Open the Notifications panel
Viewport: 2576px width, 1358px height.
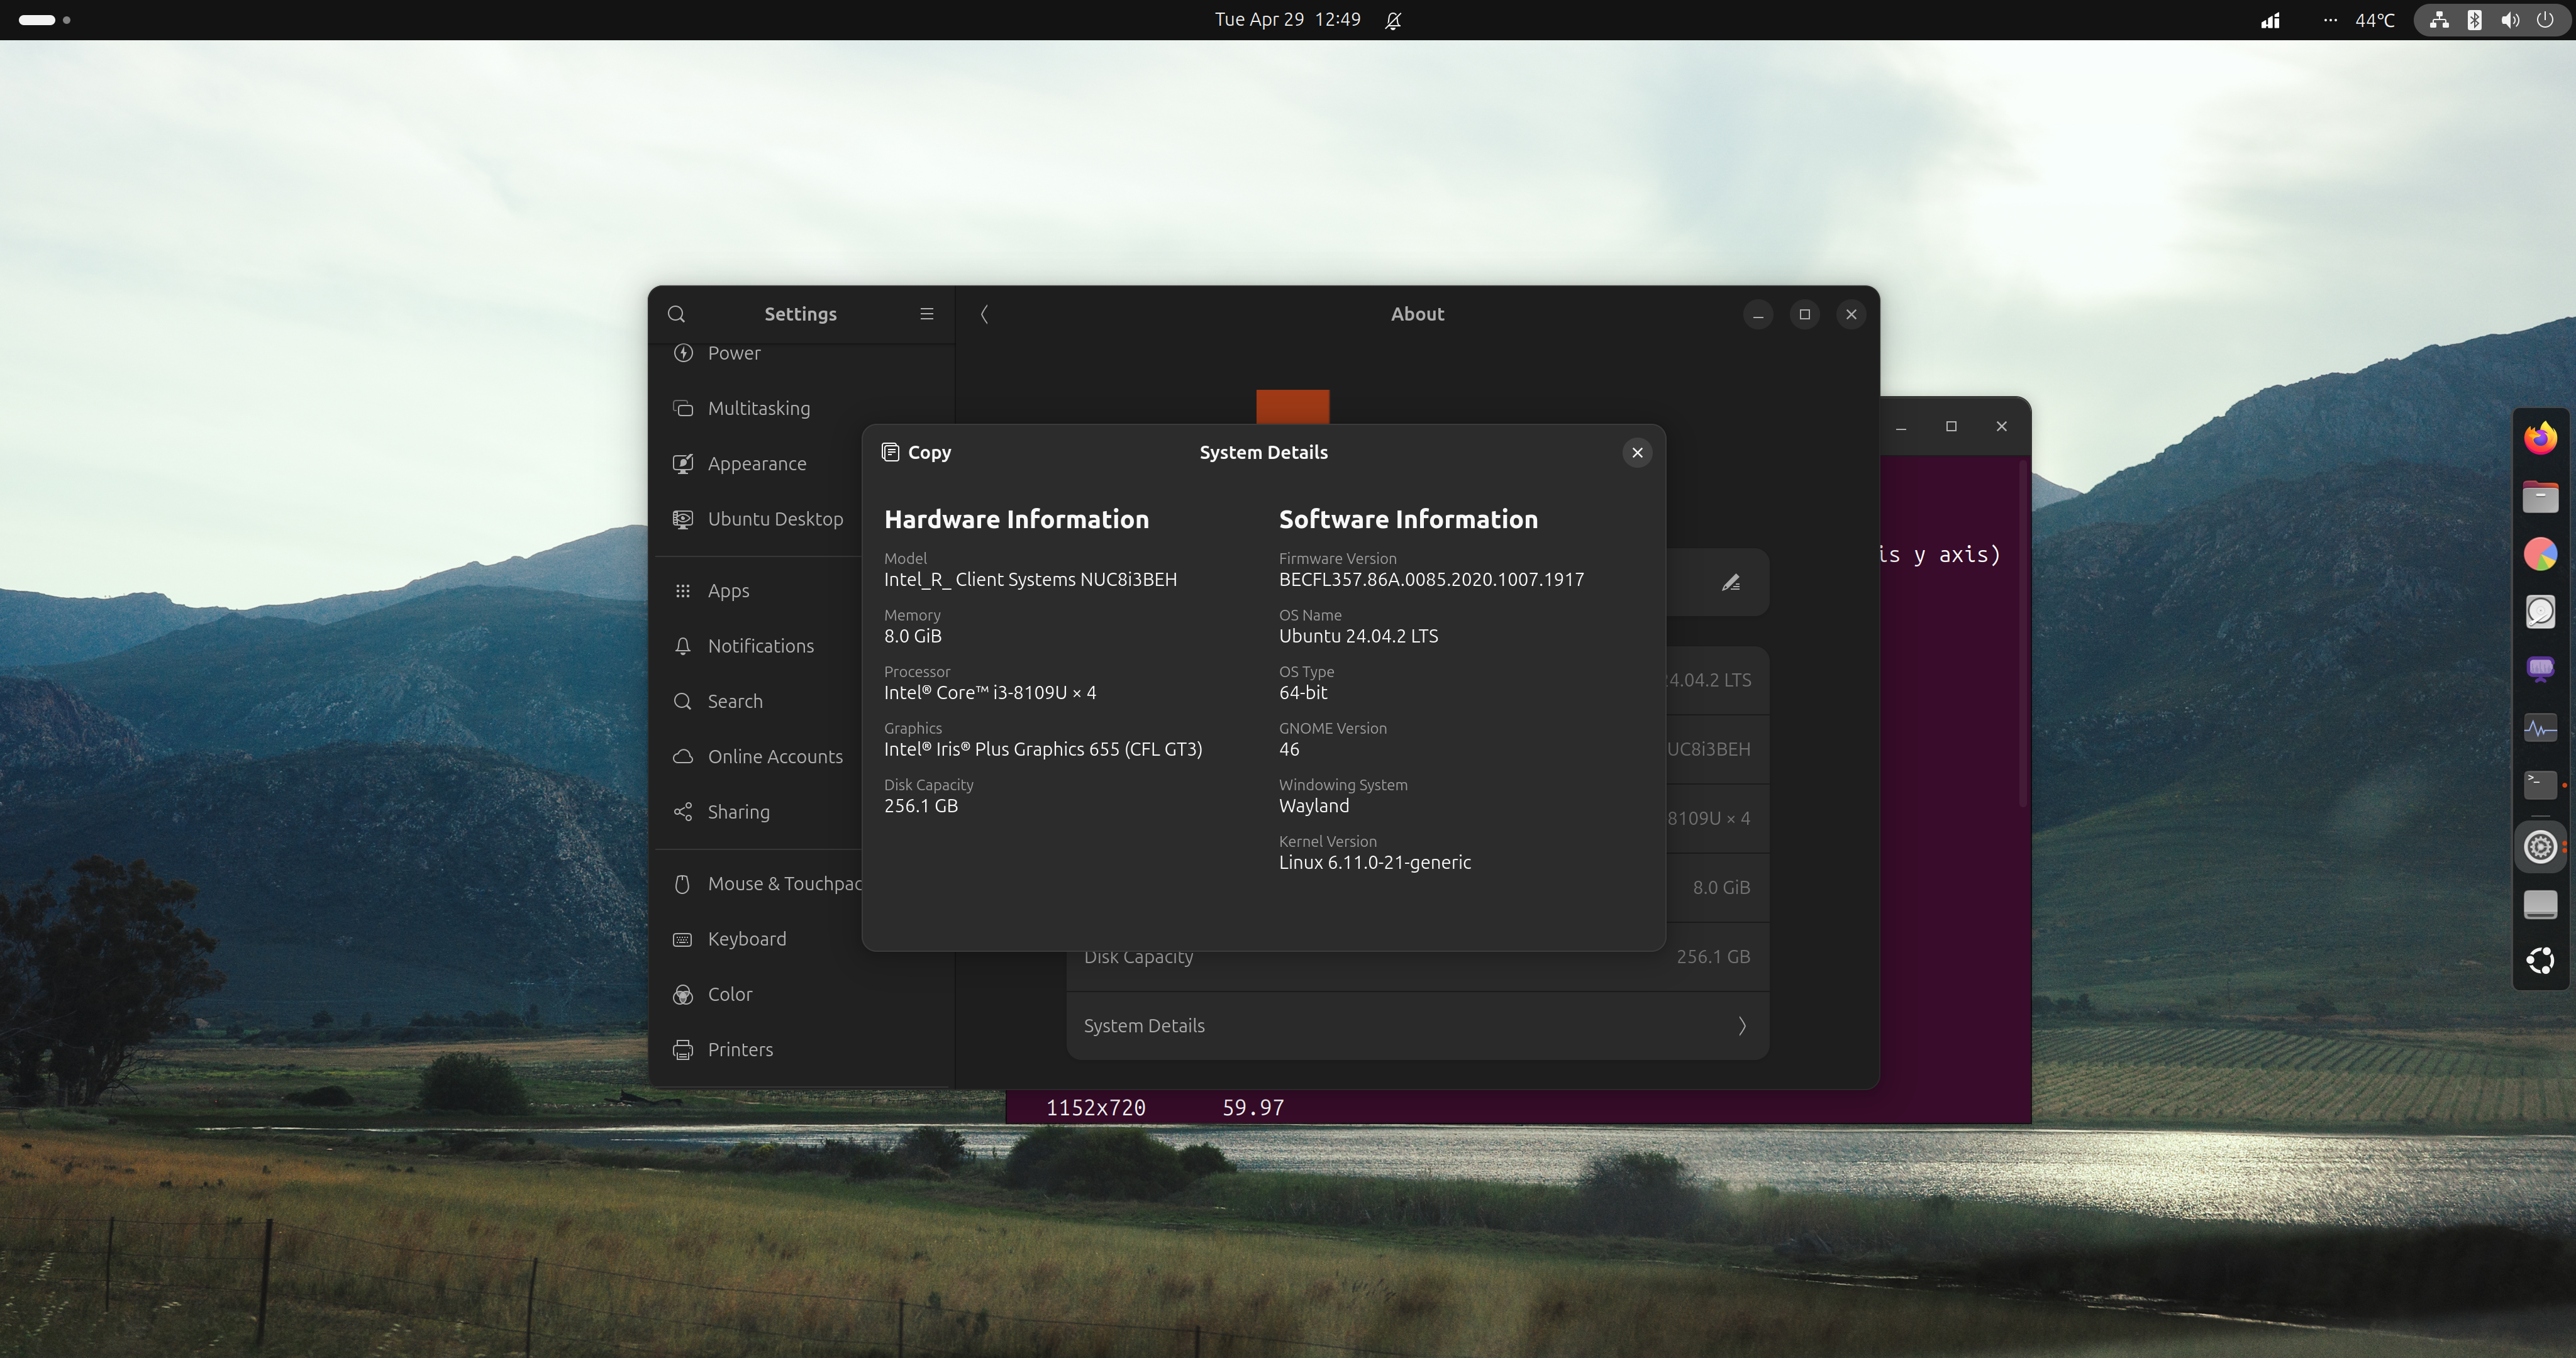pyautogui.click(x=760, y=646)
